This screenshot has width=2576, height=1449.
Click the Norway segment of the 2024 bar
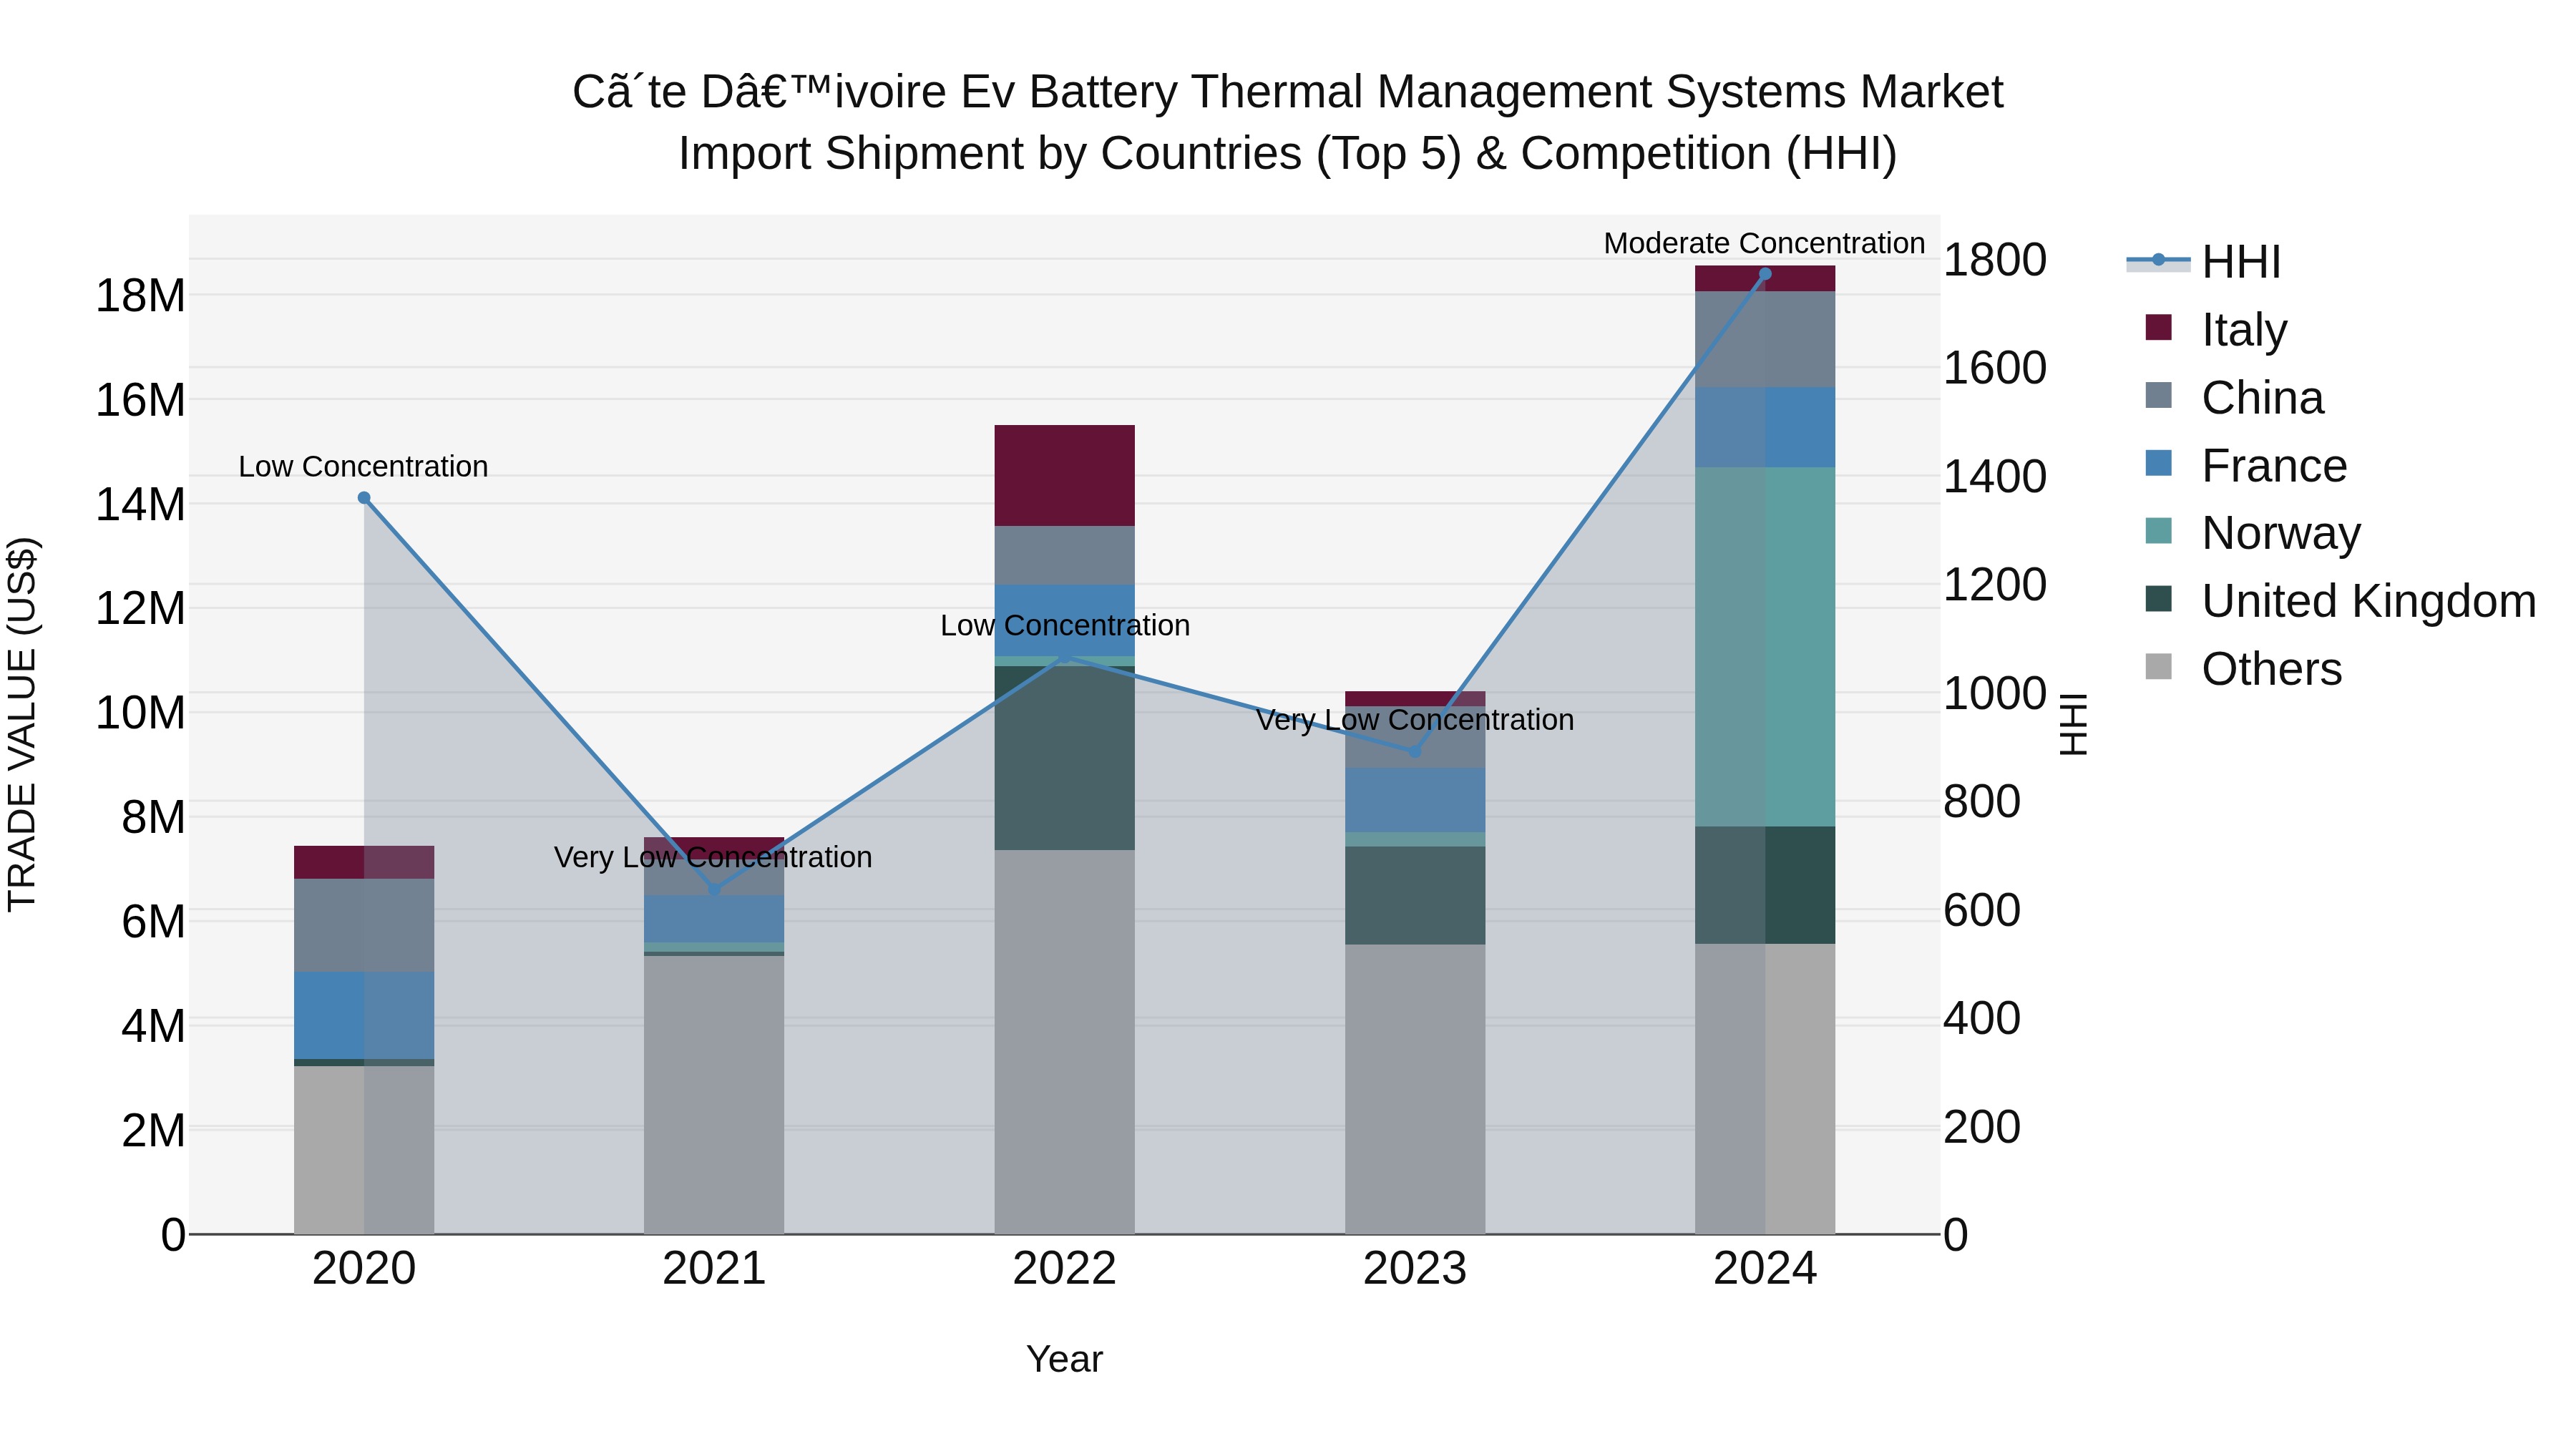point(1765,647)
